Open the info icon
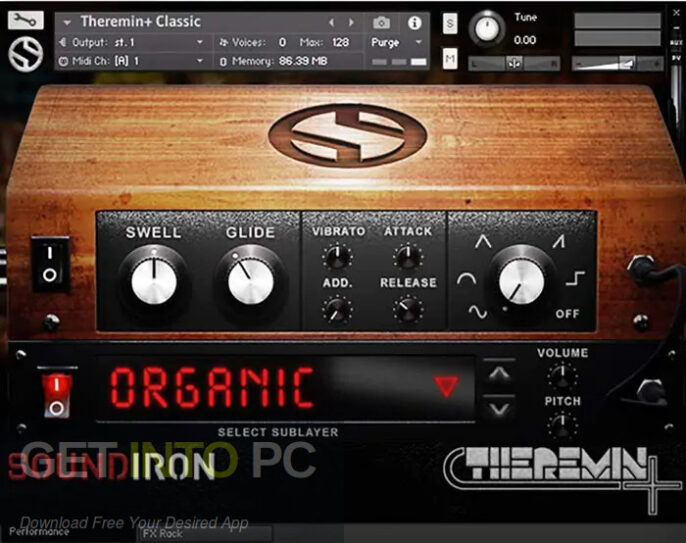686x543 pixels. coord(414,22)
